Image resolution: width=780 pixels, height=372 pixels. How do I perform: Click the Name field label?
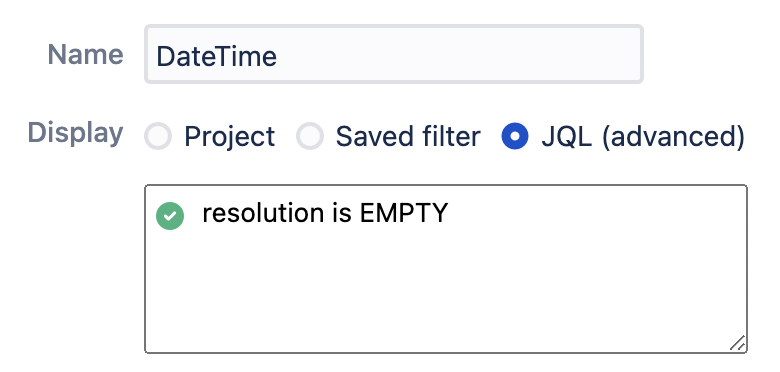86,54
